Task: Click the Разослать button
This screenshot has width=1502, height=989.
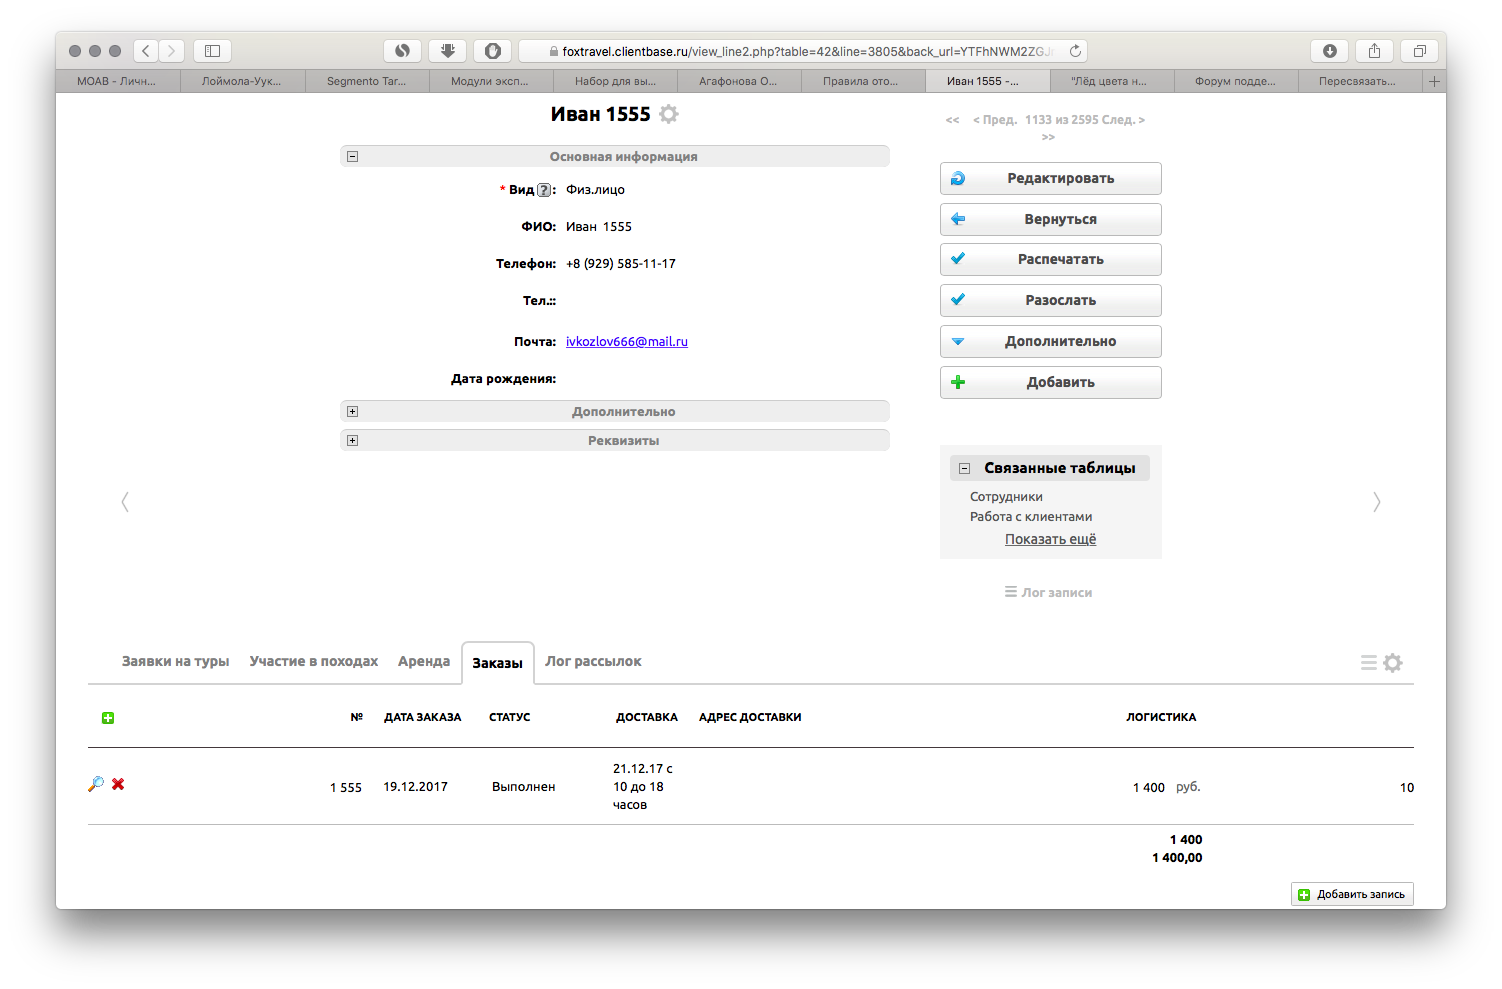Action: [x=1051, y=300]
